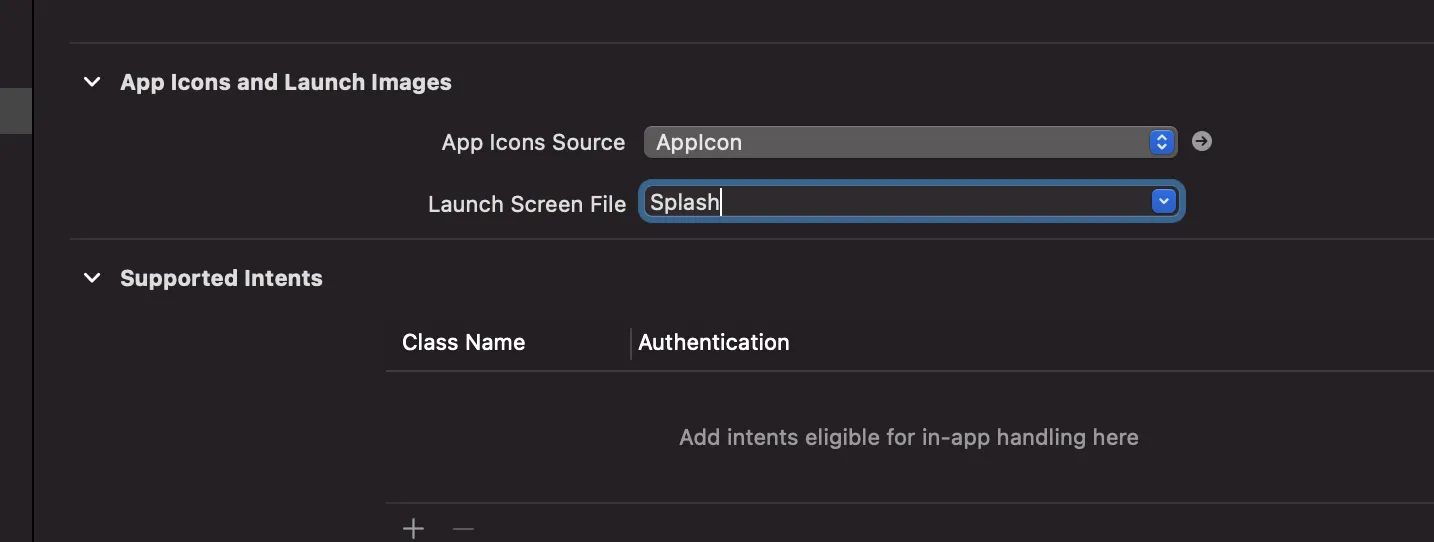Collapse the Supported Intents section
Screen dimensions: 1434x542
pos(92,278)
